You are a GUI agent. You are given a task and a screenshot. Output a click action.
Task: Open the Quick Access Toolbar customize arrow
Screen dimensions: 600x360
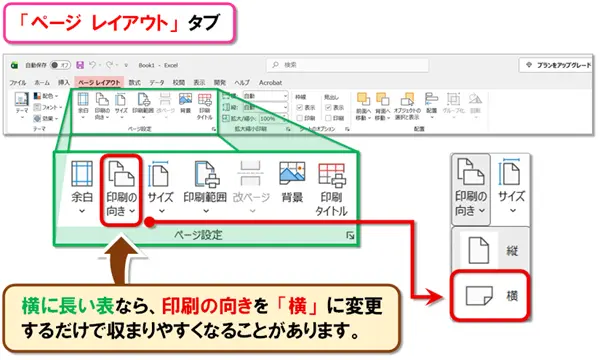(126, 65)
